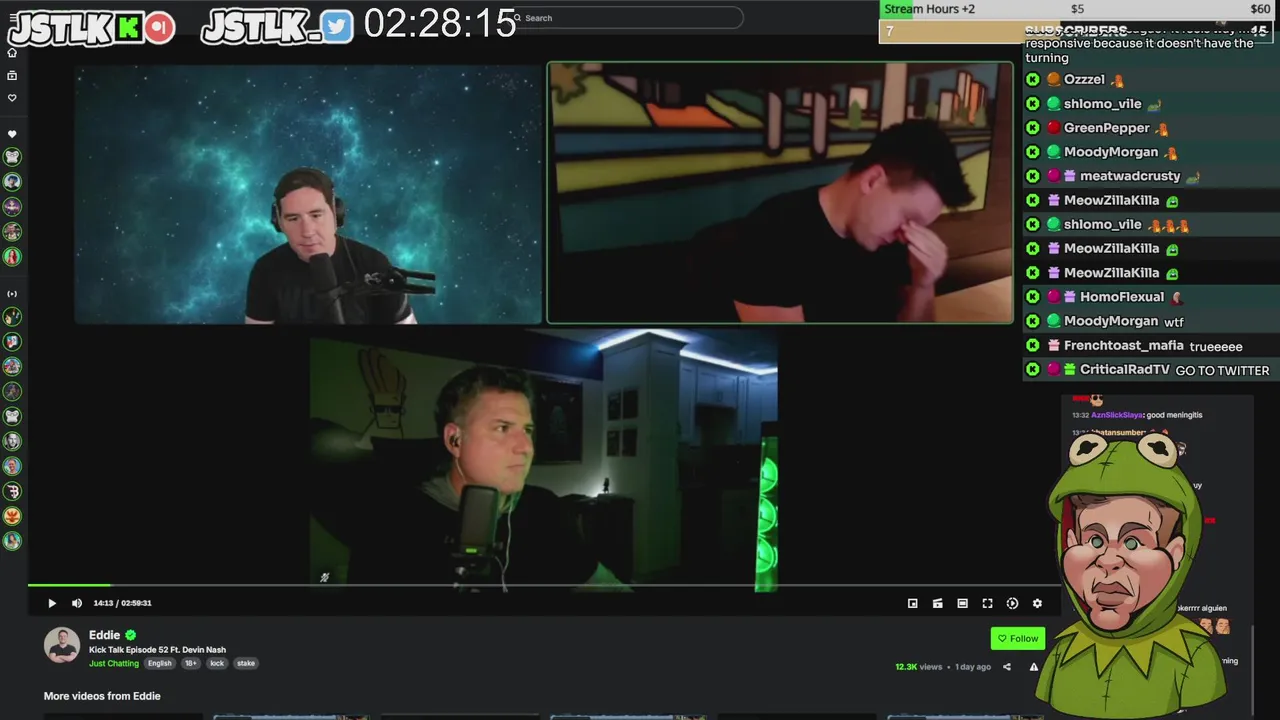The width and height of the screenshot is (1280, 720).
Task: Click chat username Frenchtoast_mafia
Action: pyautogui.click(x=1123, y=346)
